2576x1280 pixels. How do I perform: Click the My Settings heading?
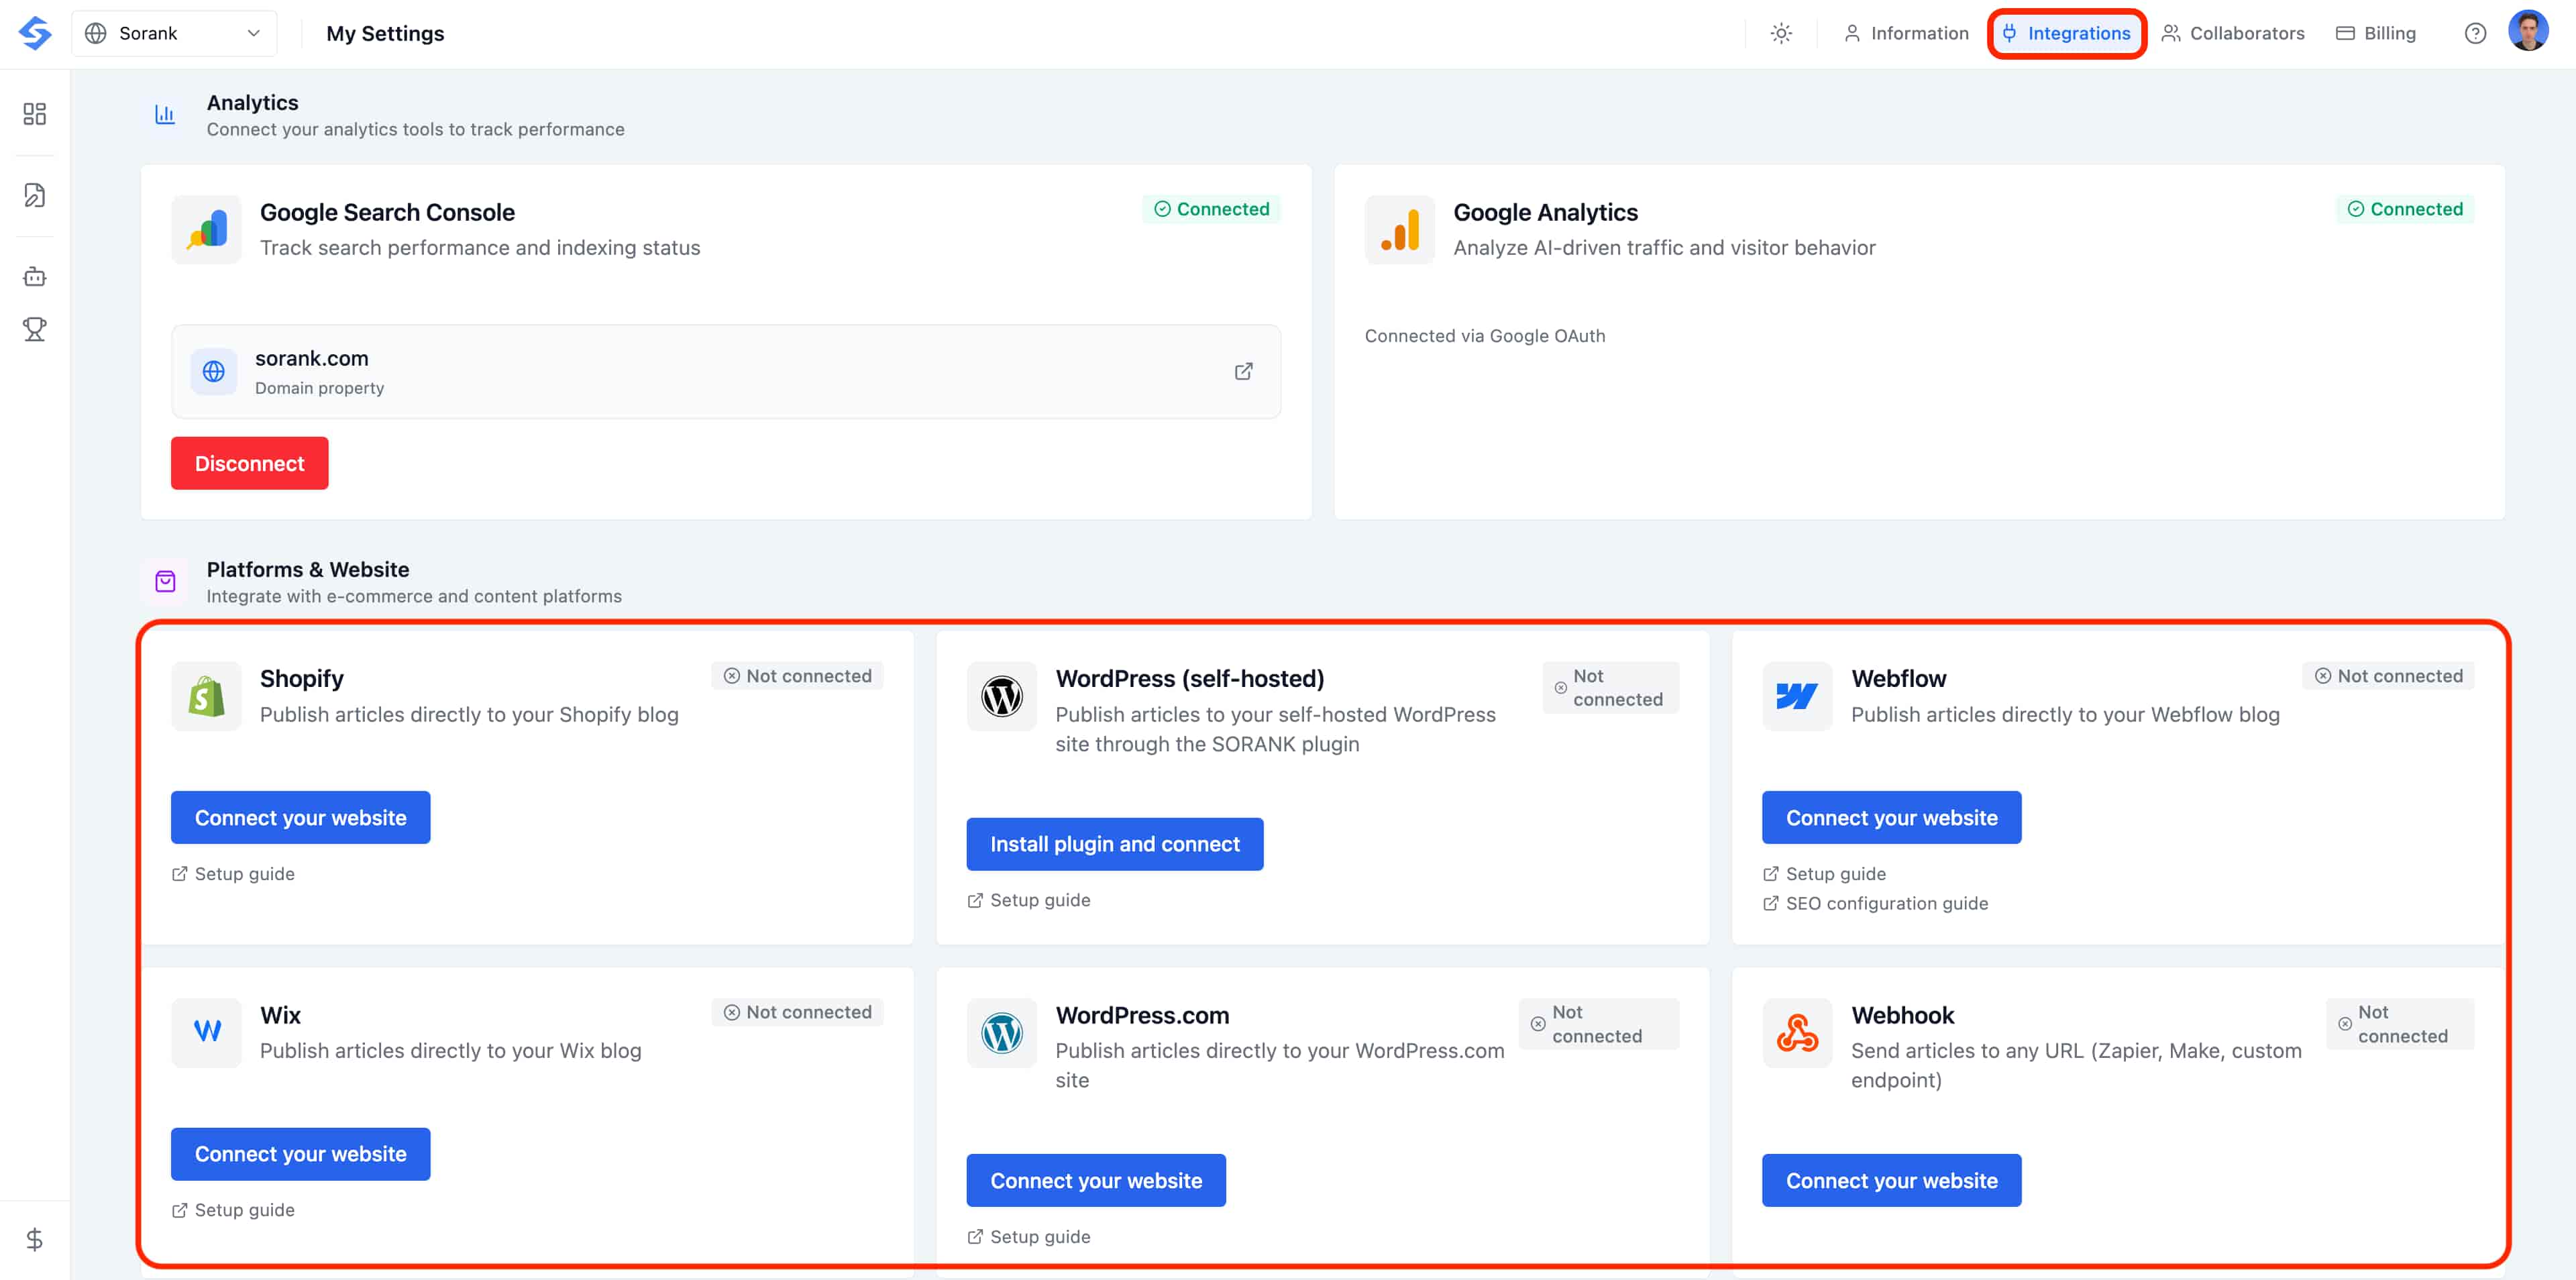385,33
